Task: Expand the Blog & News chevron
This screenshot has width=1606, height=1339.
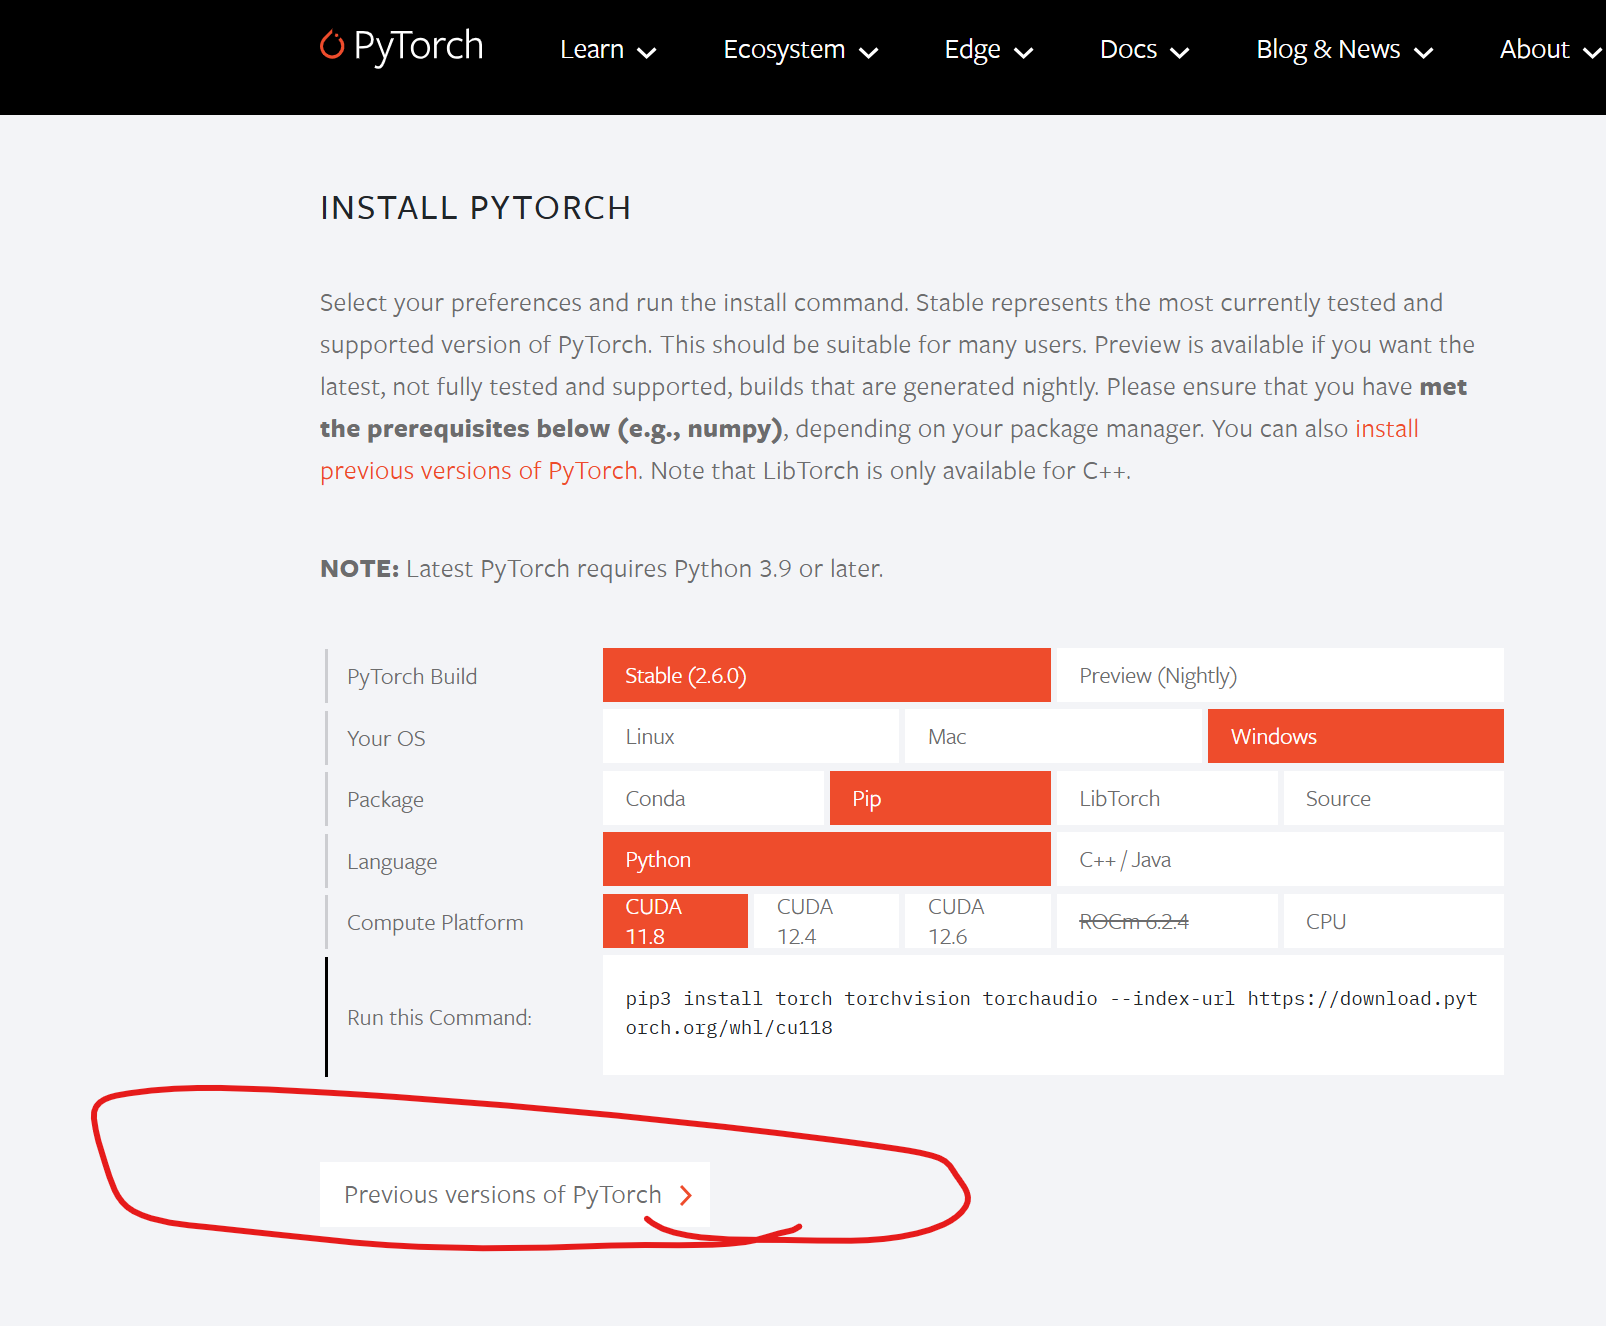Action: point(1424,52)
